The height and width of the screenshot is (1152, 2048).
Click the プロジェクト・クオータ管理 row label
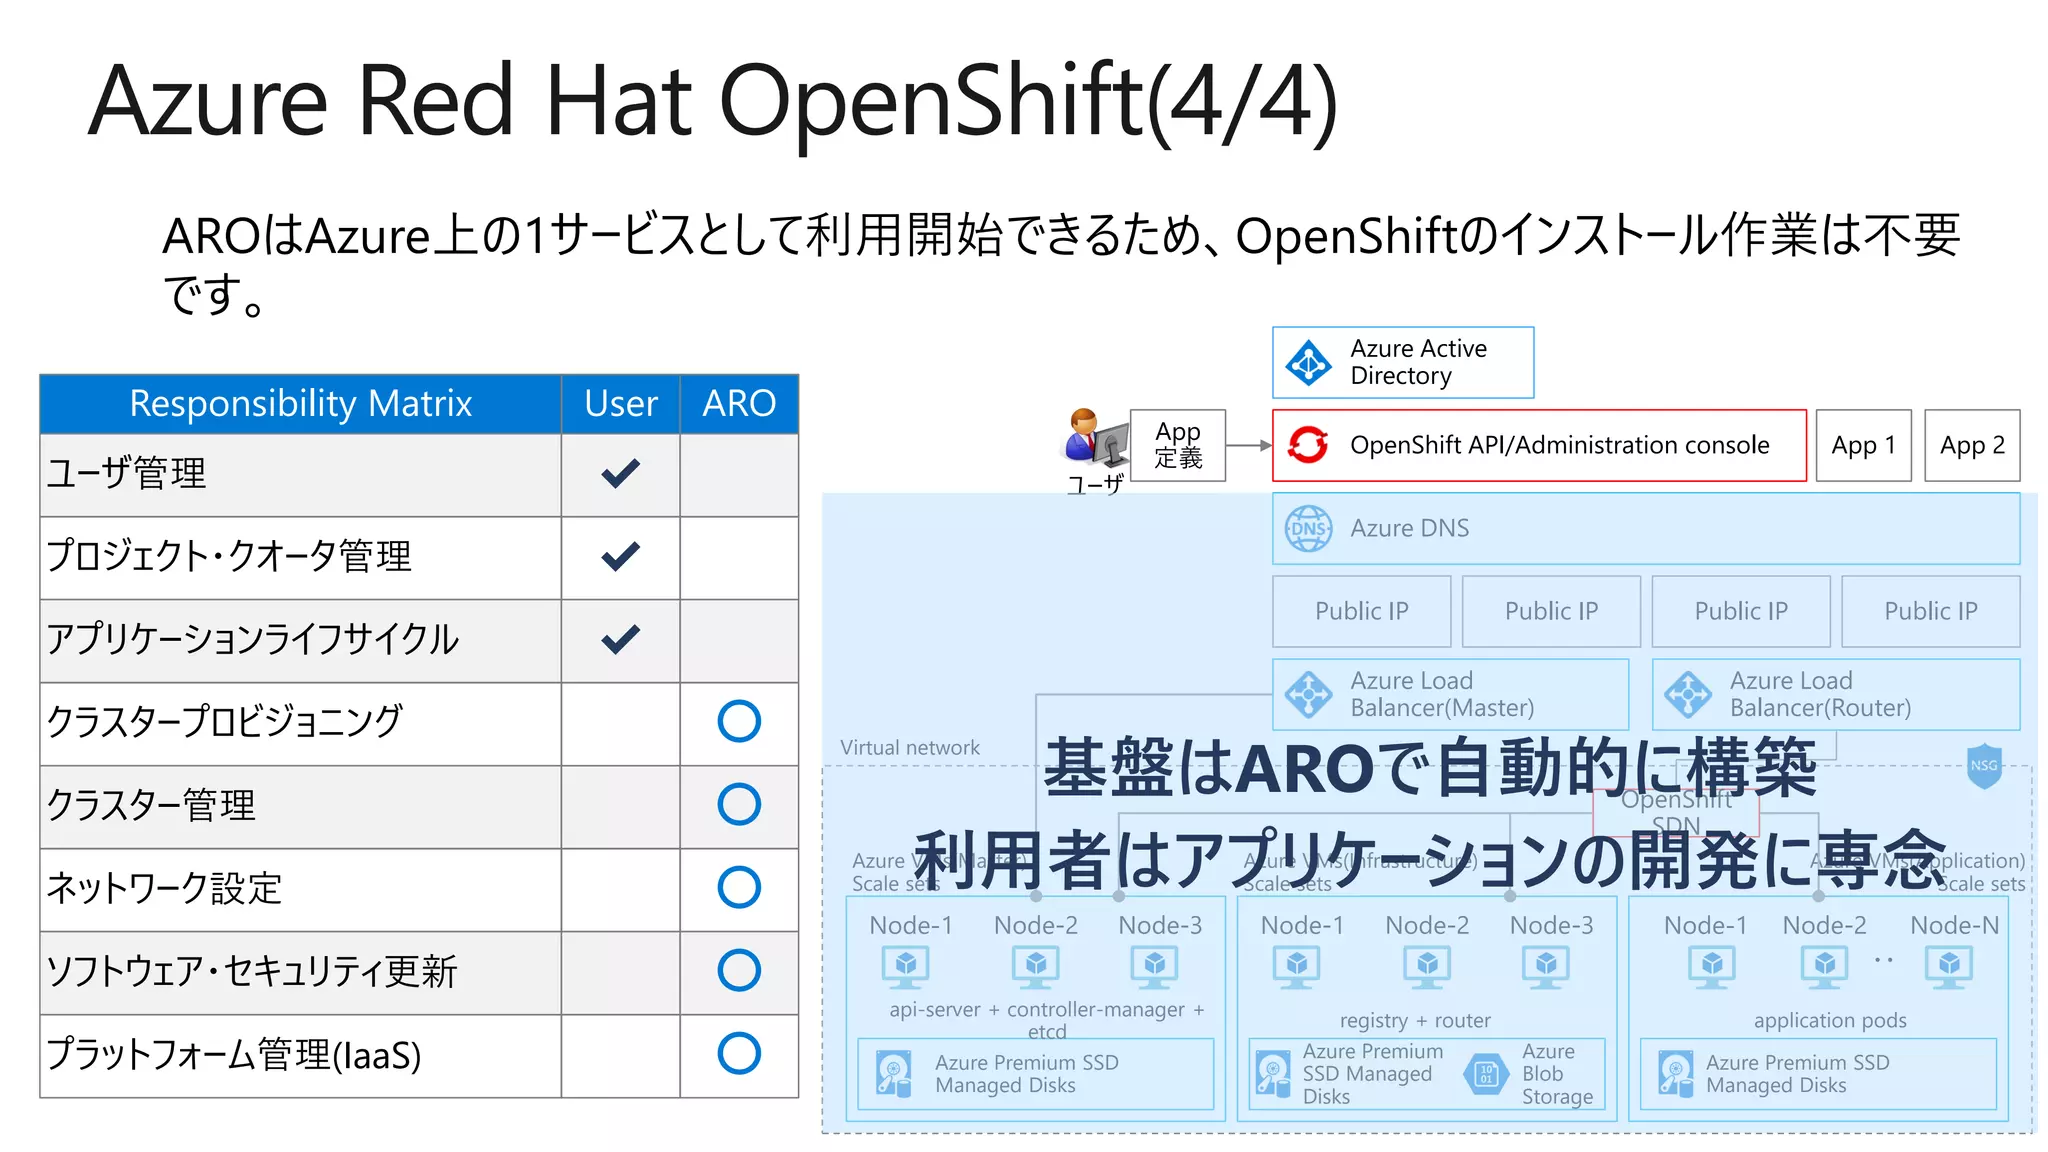pyautogui.click(x=229, y=556)
